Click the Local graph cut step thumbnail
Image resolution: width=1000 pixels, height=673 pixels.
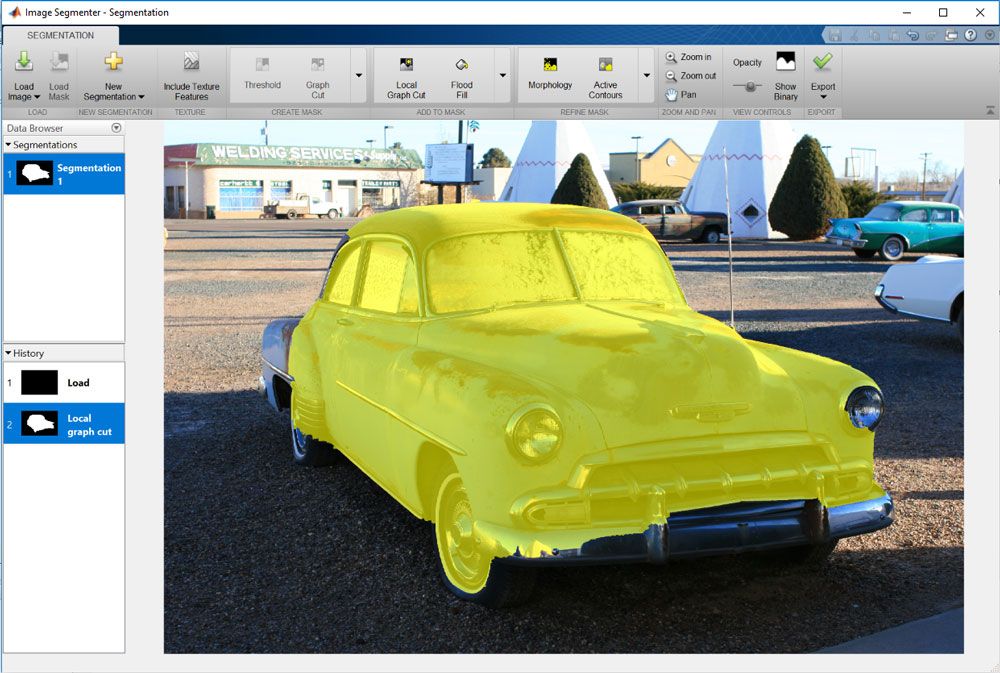[40, 424]
